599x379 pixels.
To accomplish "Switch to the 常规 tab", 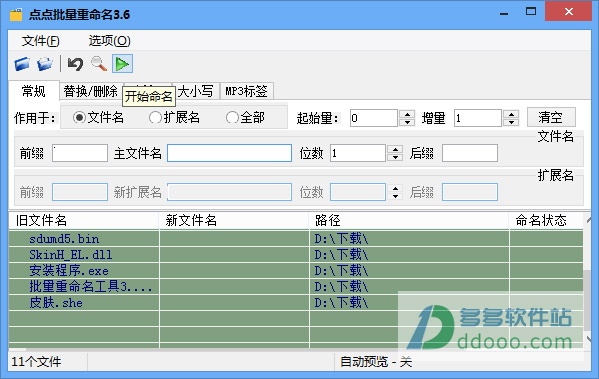I will pyautogui.click(x=34, y=91).
